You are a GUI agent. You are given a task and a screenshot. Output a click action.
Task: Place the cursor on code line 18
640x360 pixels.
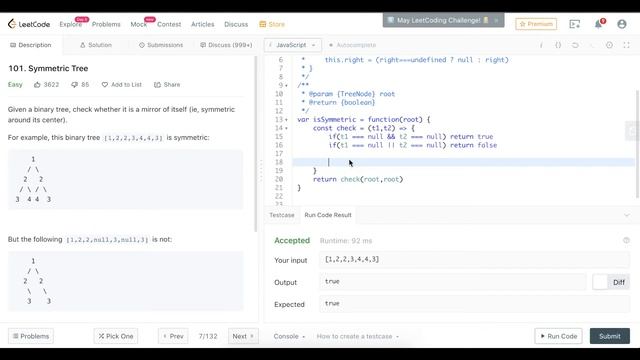(463, 162)
